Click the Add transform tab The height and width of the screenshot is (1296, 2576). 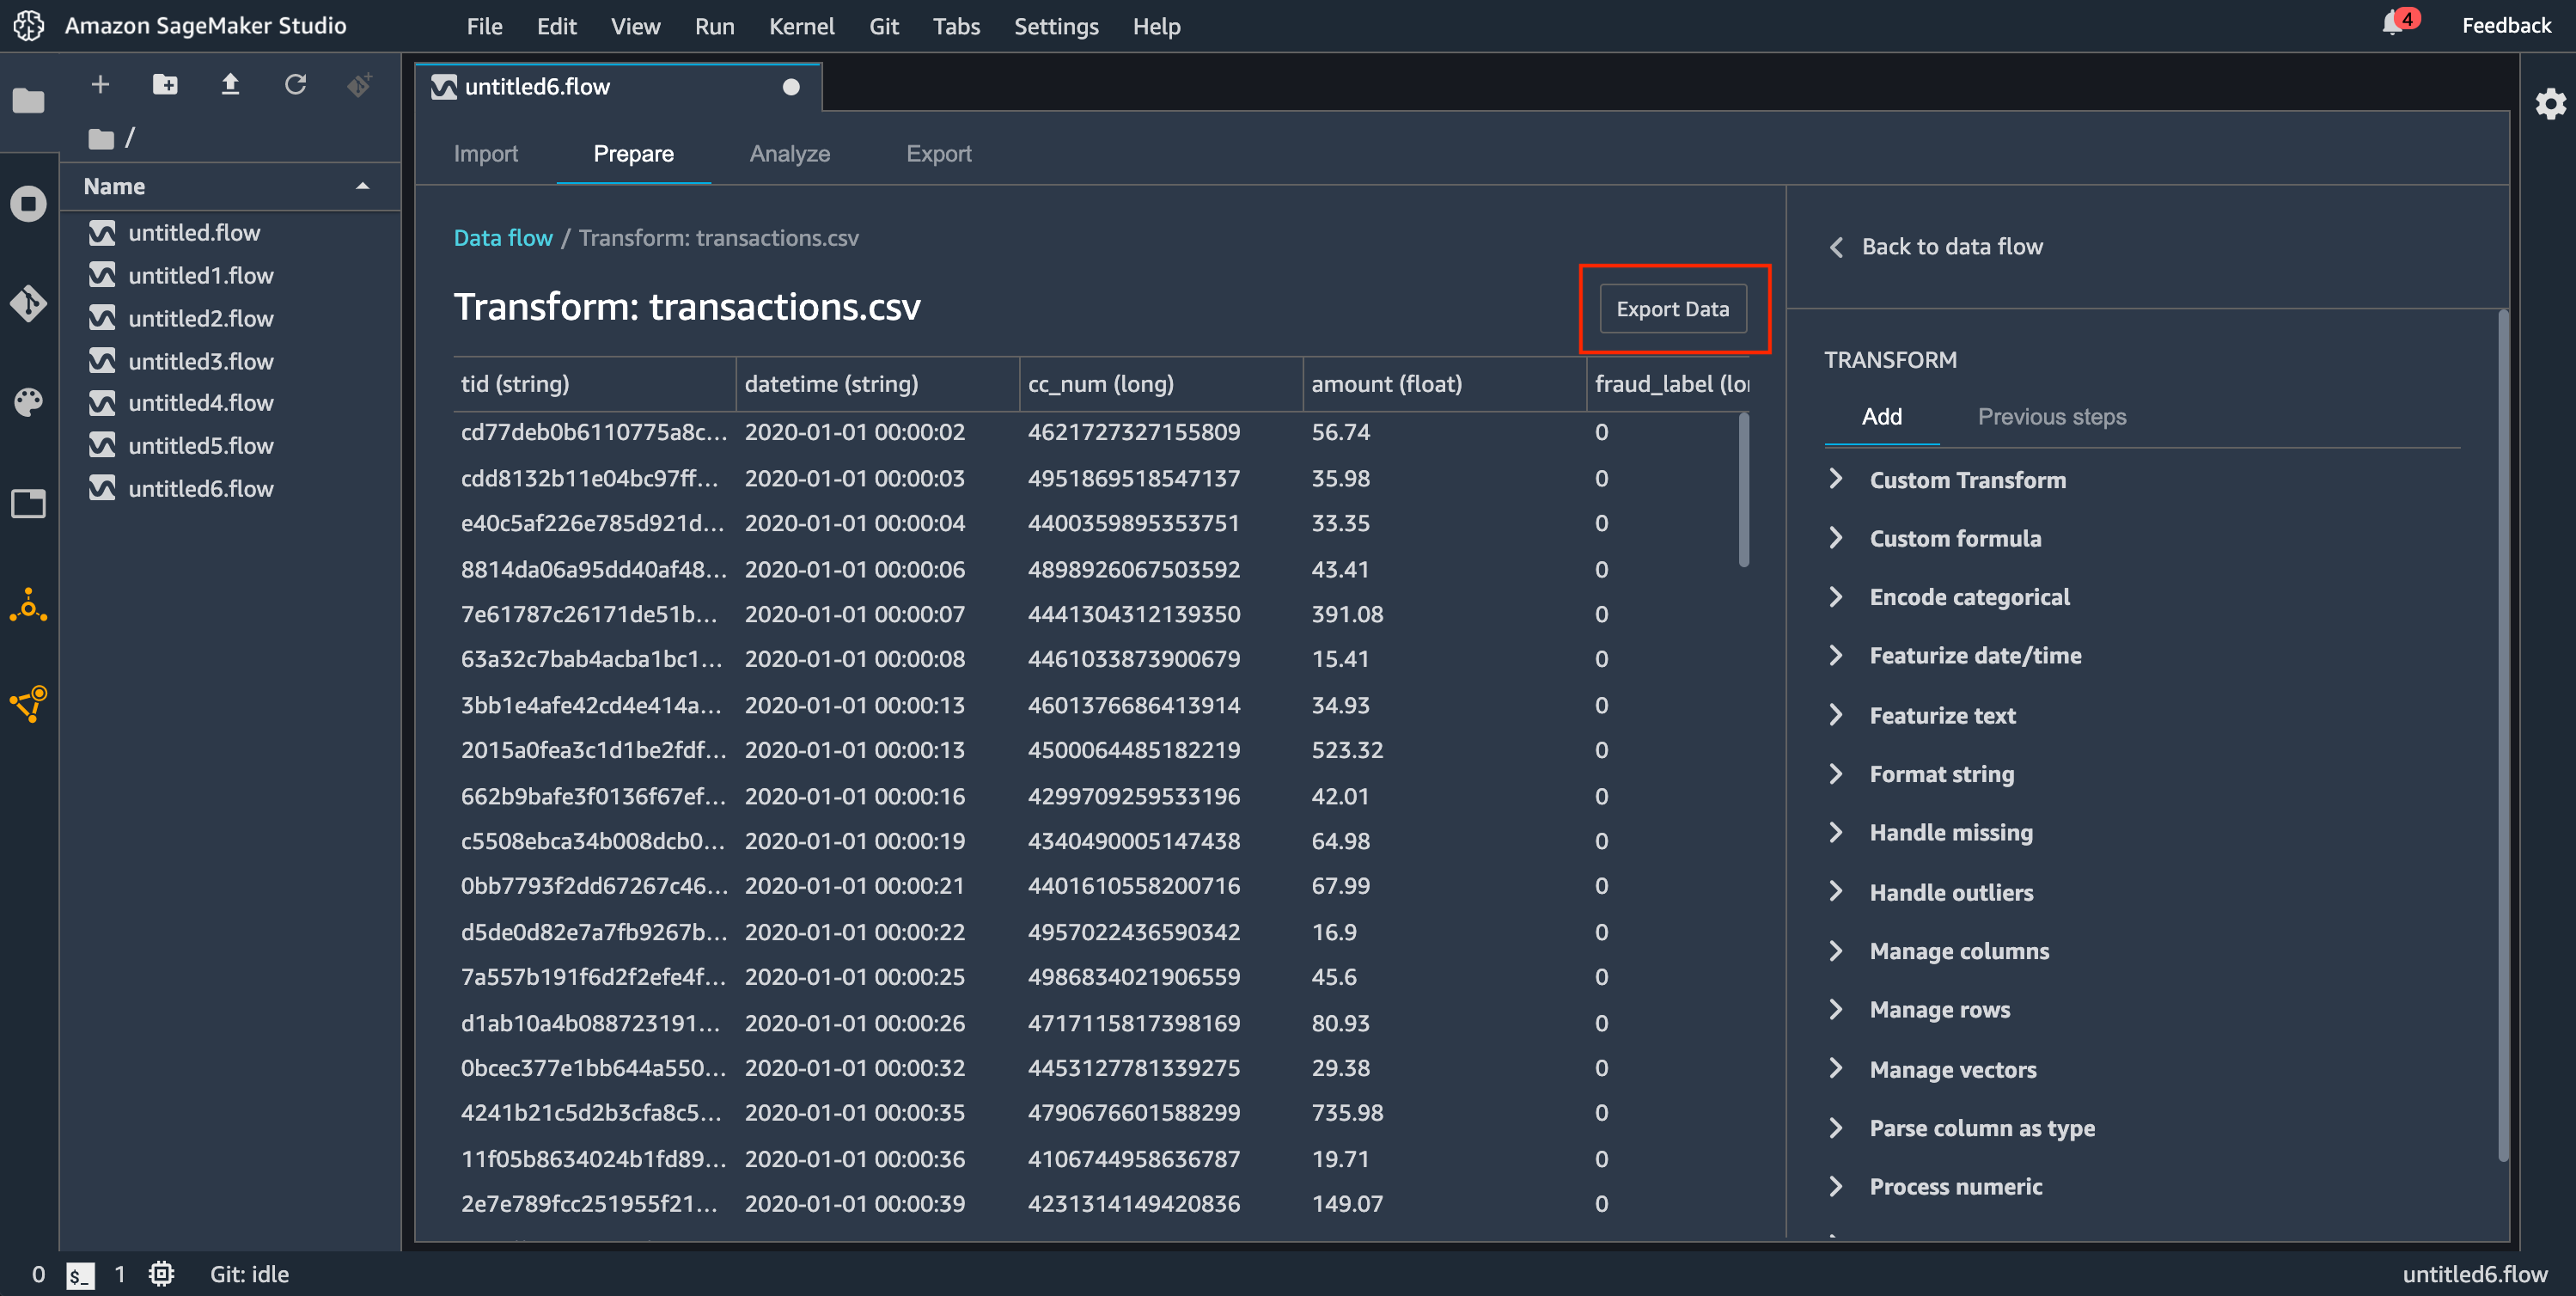pyautogui.click(x=1880, y=417)
